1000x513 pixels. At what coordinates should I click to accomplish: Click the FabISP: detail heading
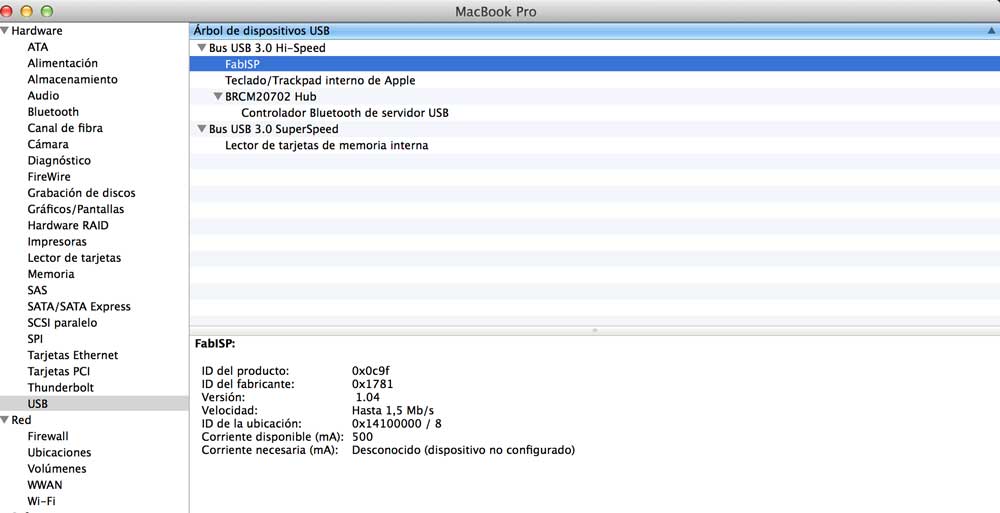tap(215, 343)
